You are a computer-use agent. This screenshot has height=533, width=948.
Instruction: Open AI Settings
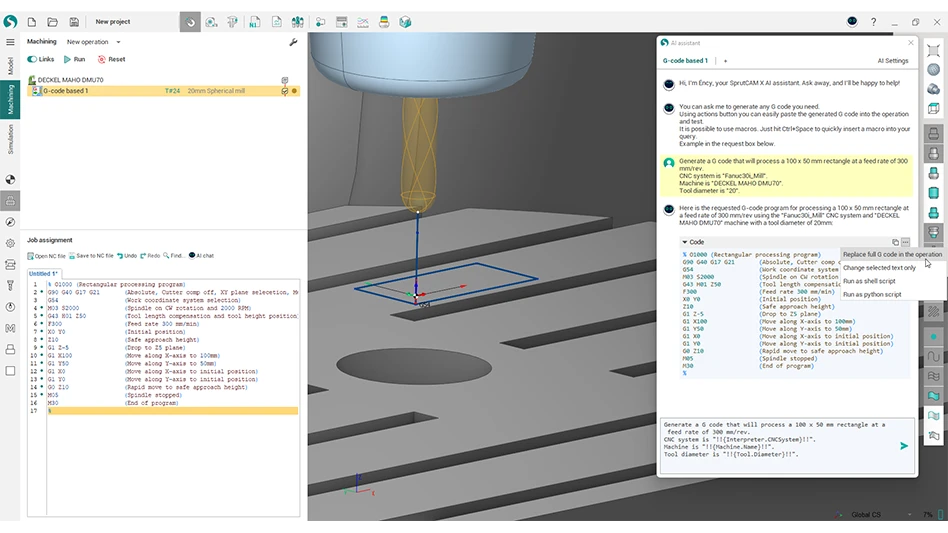tap(892, 61)
